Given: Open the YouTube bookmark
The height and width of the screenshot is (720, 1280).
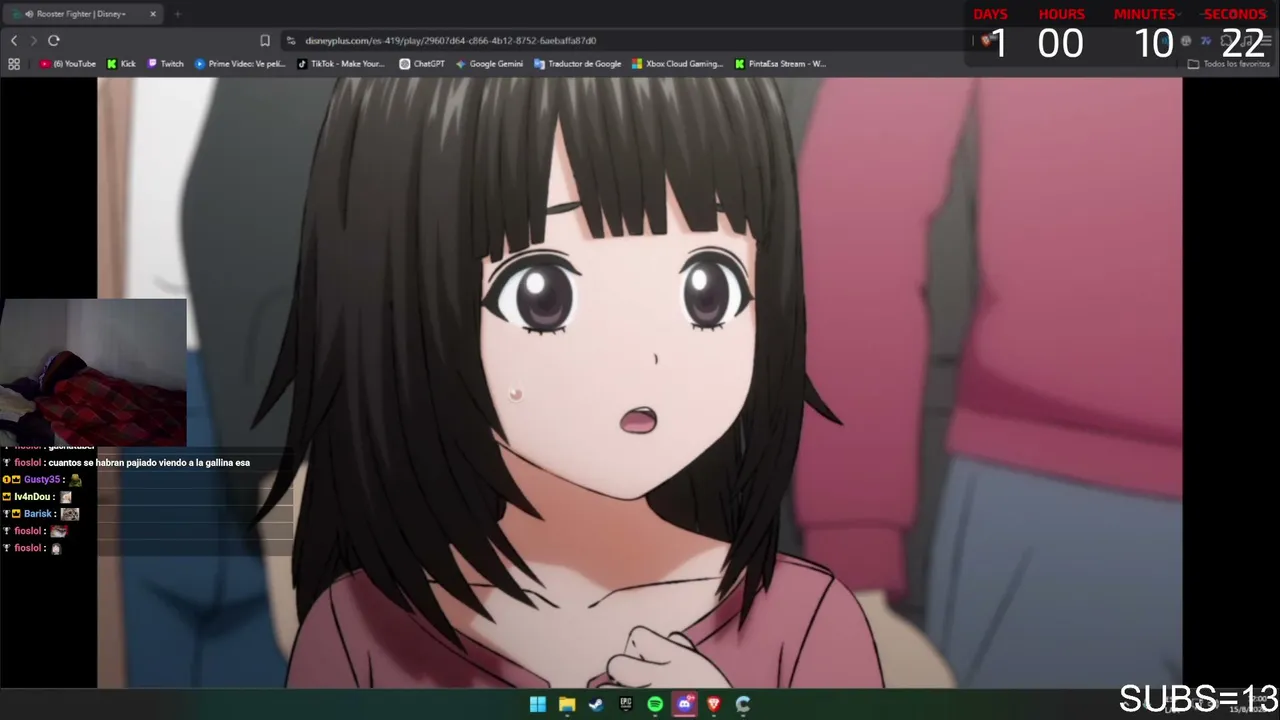Looking at the screenshot, I should 68,64.
